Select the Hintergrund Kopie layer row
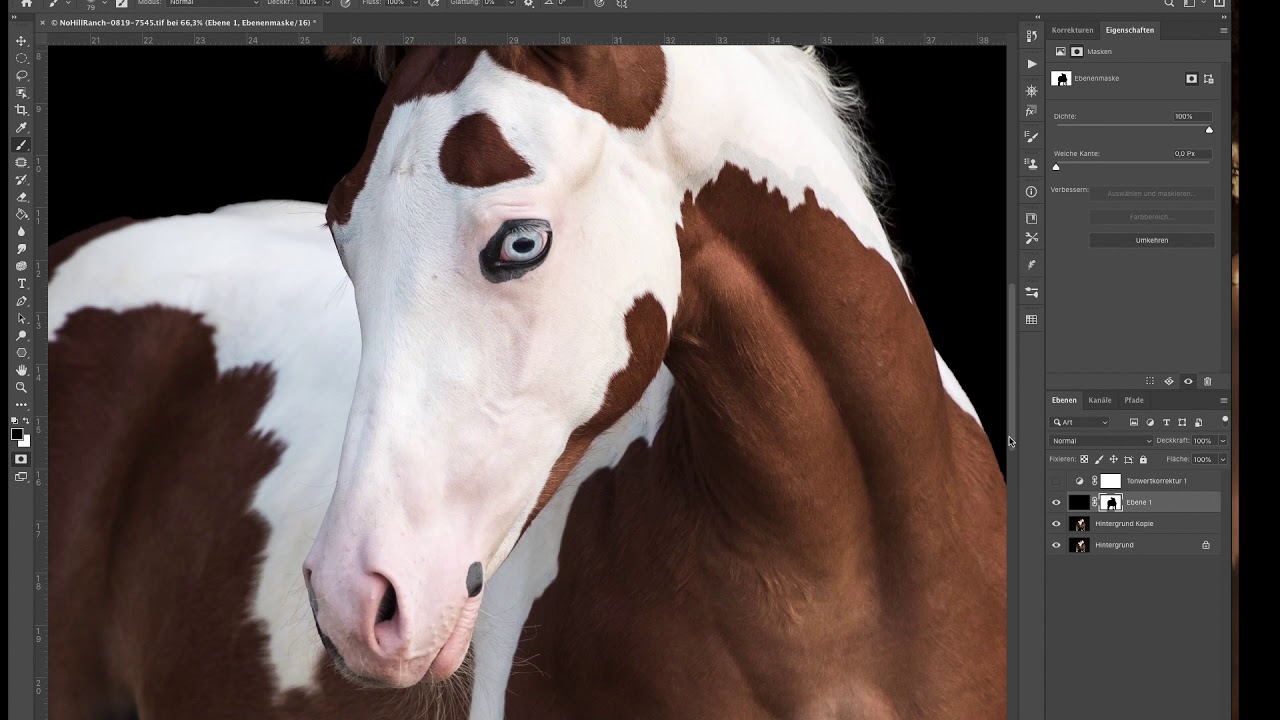 tap(1134, 523)
